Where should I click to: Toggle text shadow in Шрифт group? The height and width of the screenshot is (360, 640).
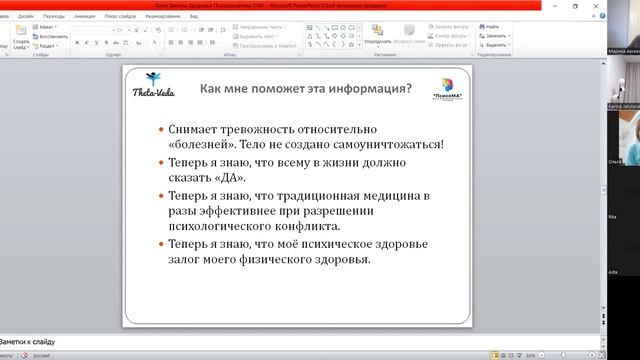tap(106, 42)
